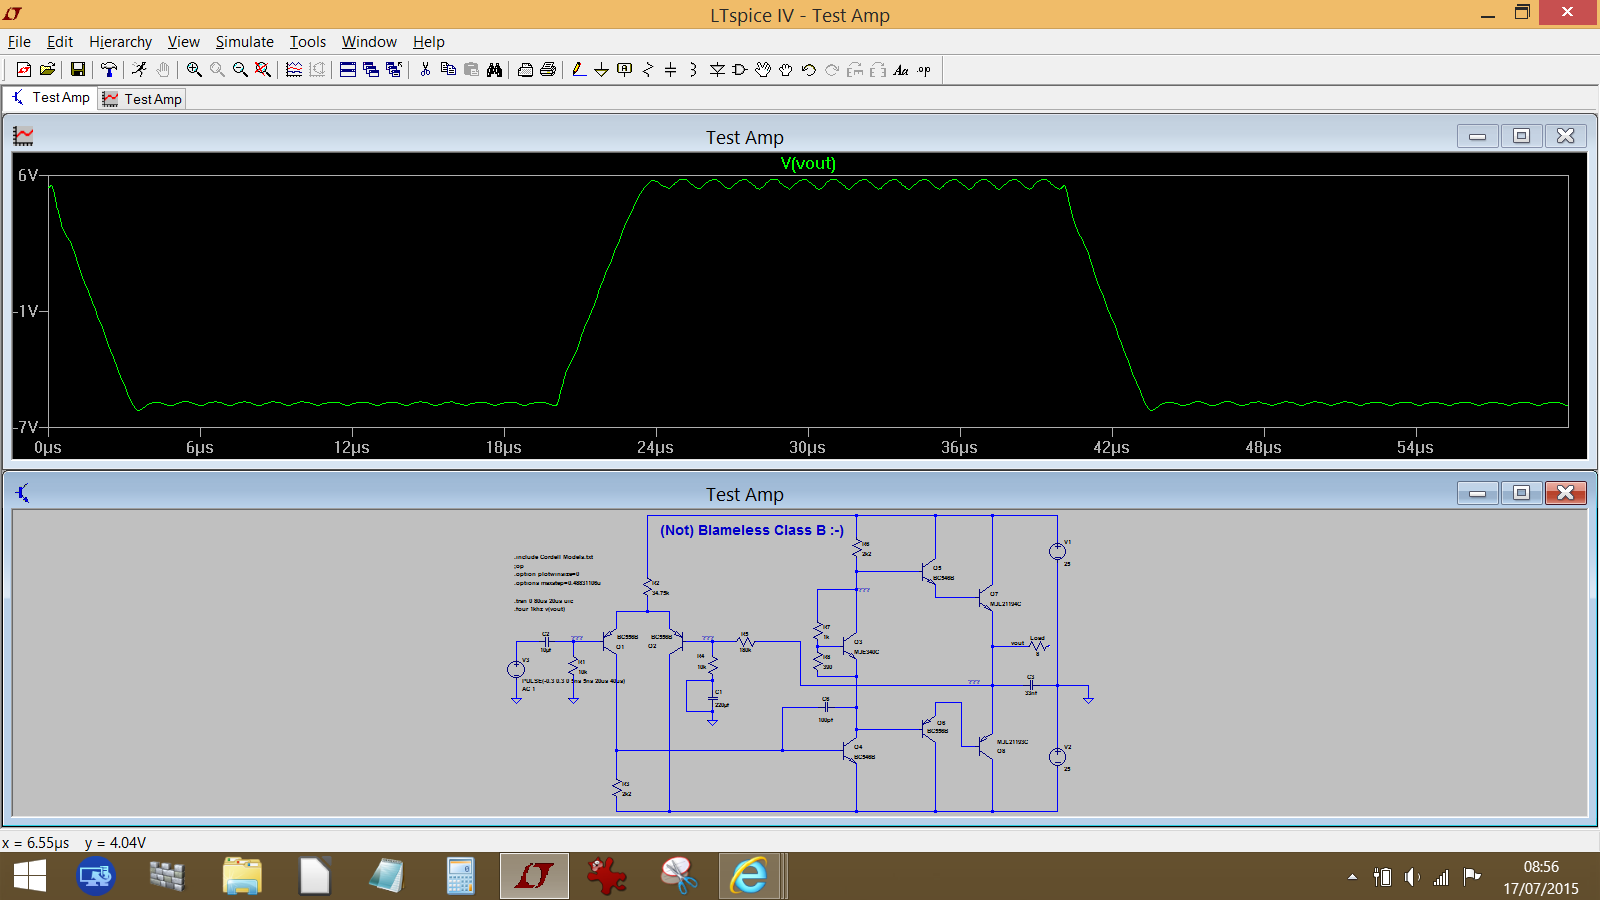
Task: Place a Capacitor component
Action: point(670,69)
